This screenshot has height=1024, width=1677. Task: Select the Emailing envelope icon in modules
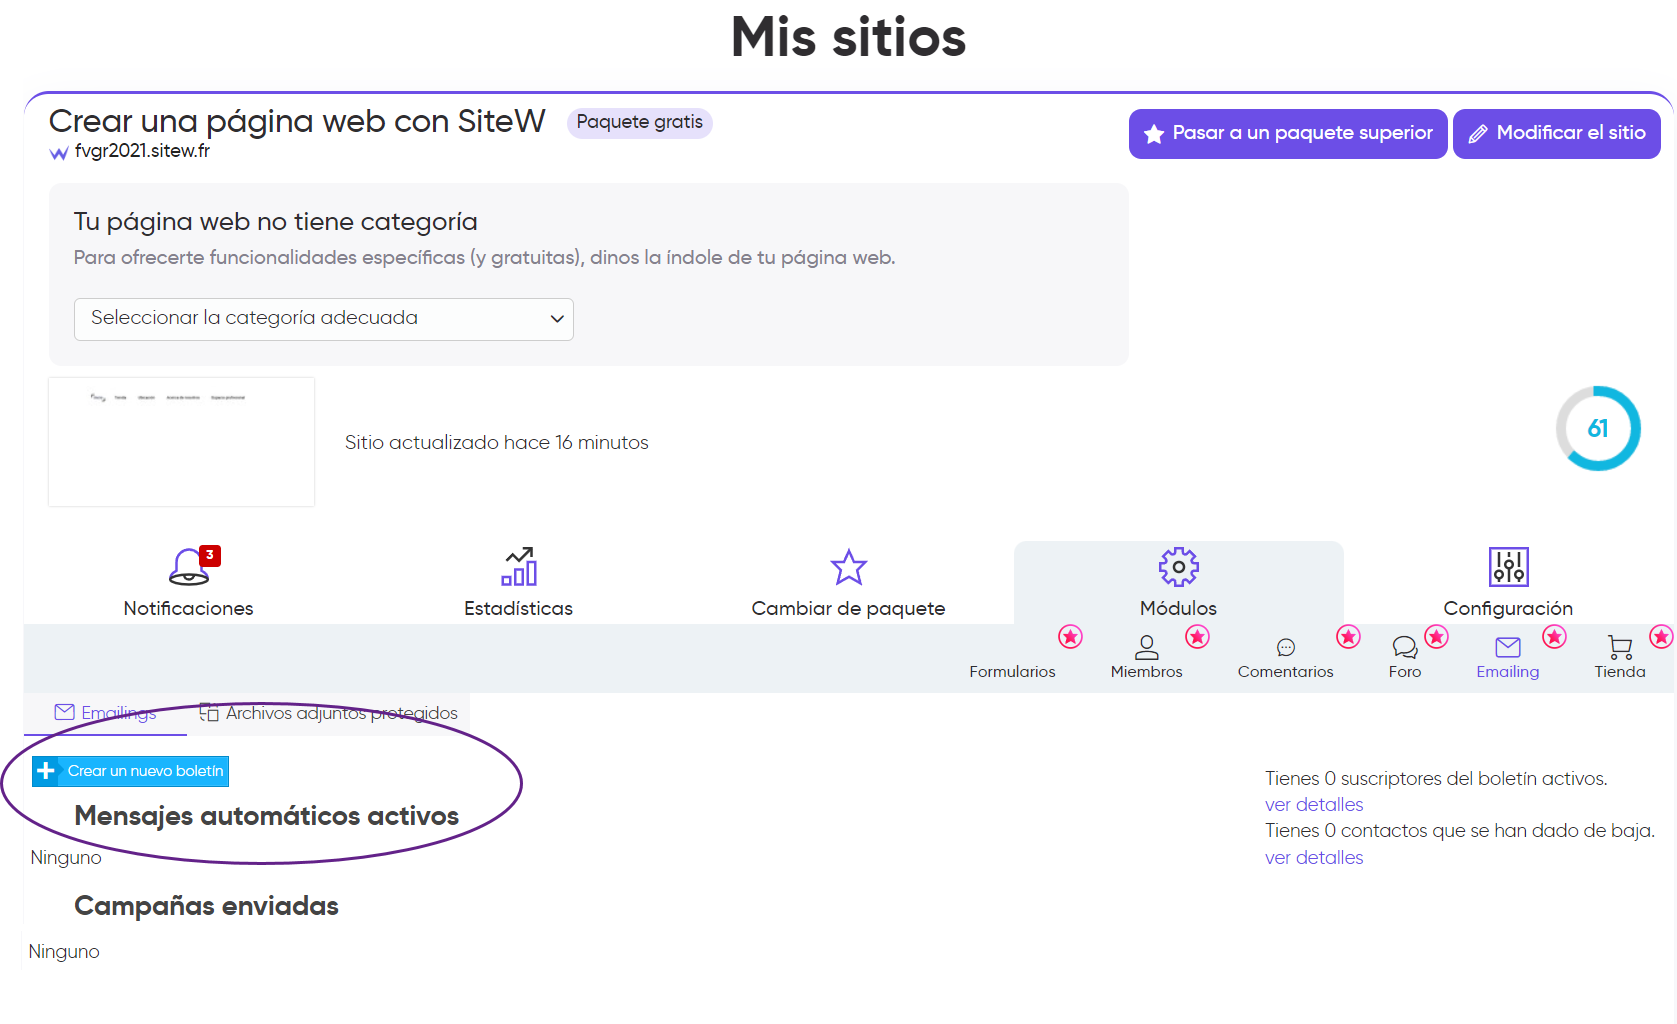1508,647
